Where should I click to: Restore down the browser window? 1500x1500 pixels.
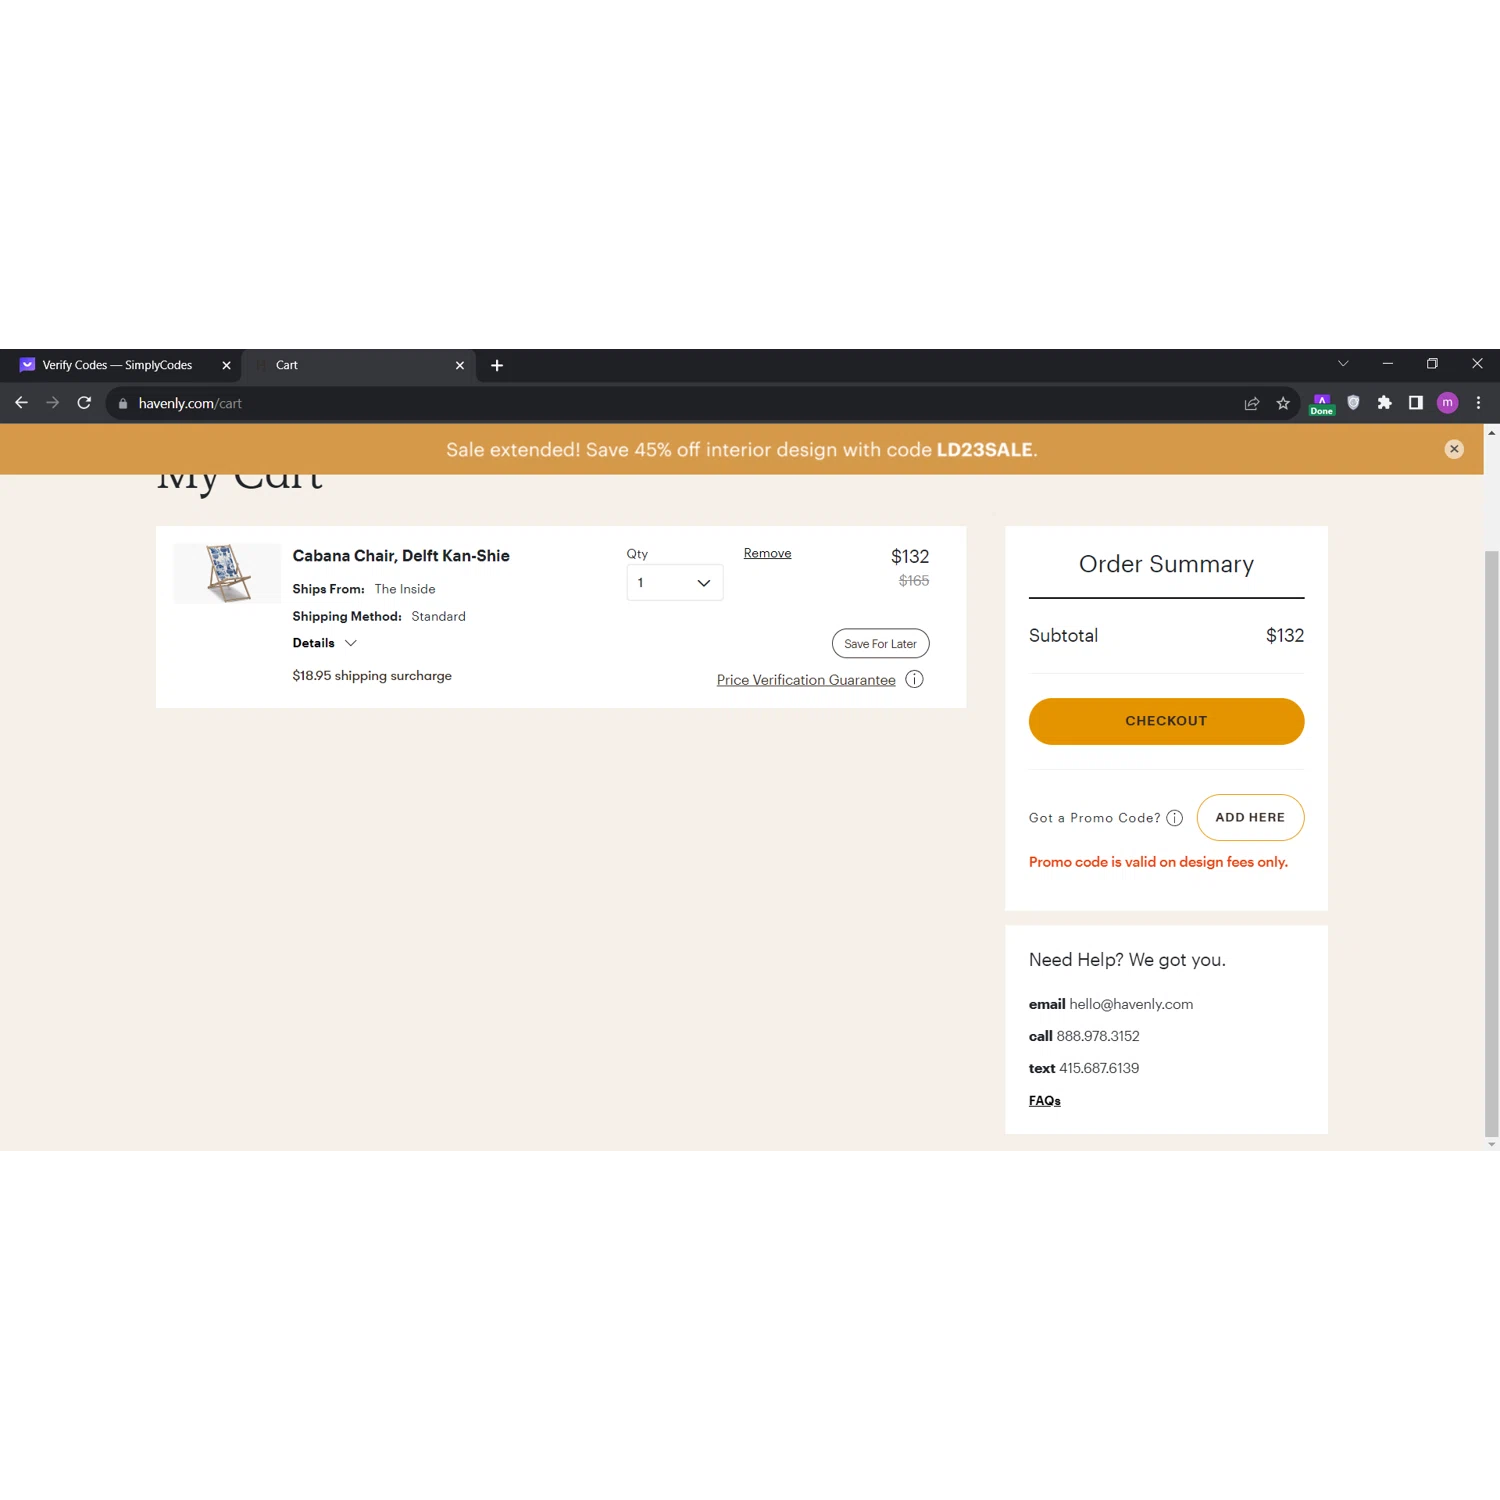point(1432,364)
